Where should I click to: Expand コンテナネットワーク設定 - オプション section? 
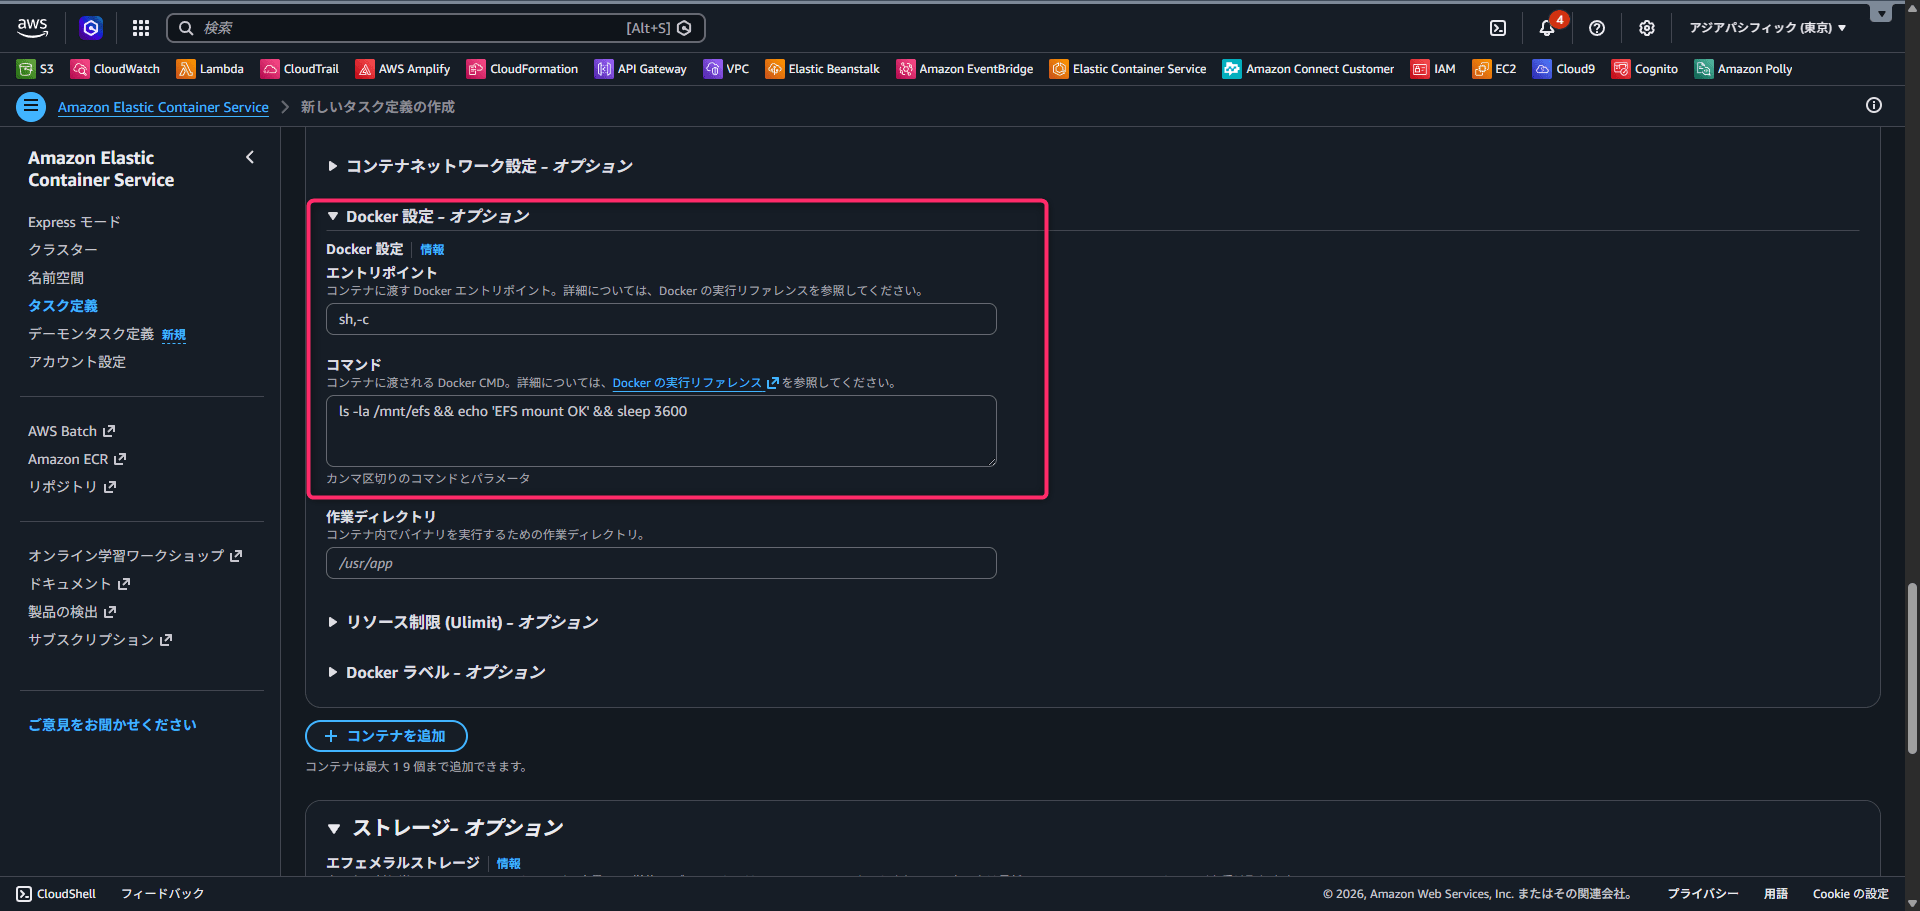click(480, 166)
